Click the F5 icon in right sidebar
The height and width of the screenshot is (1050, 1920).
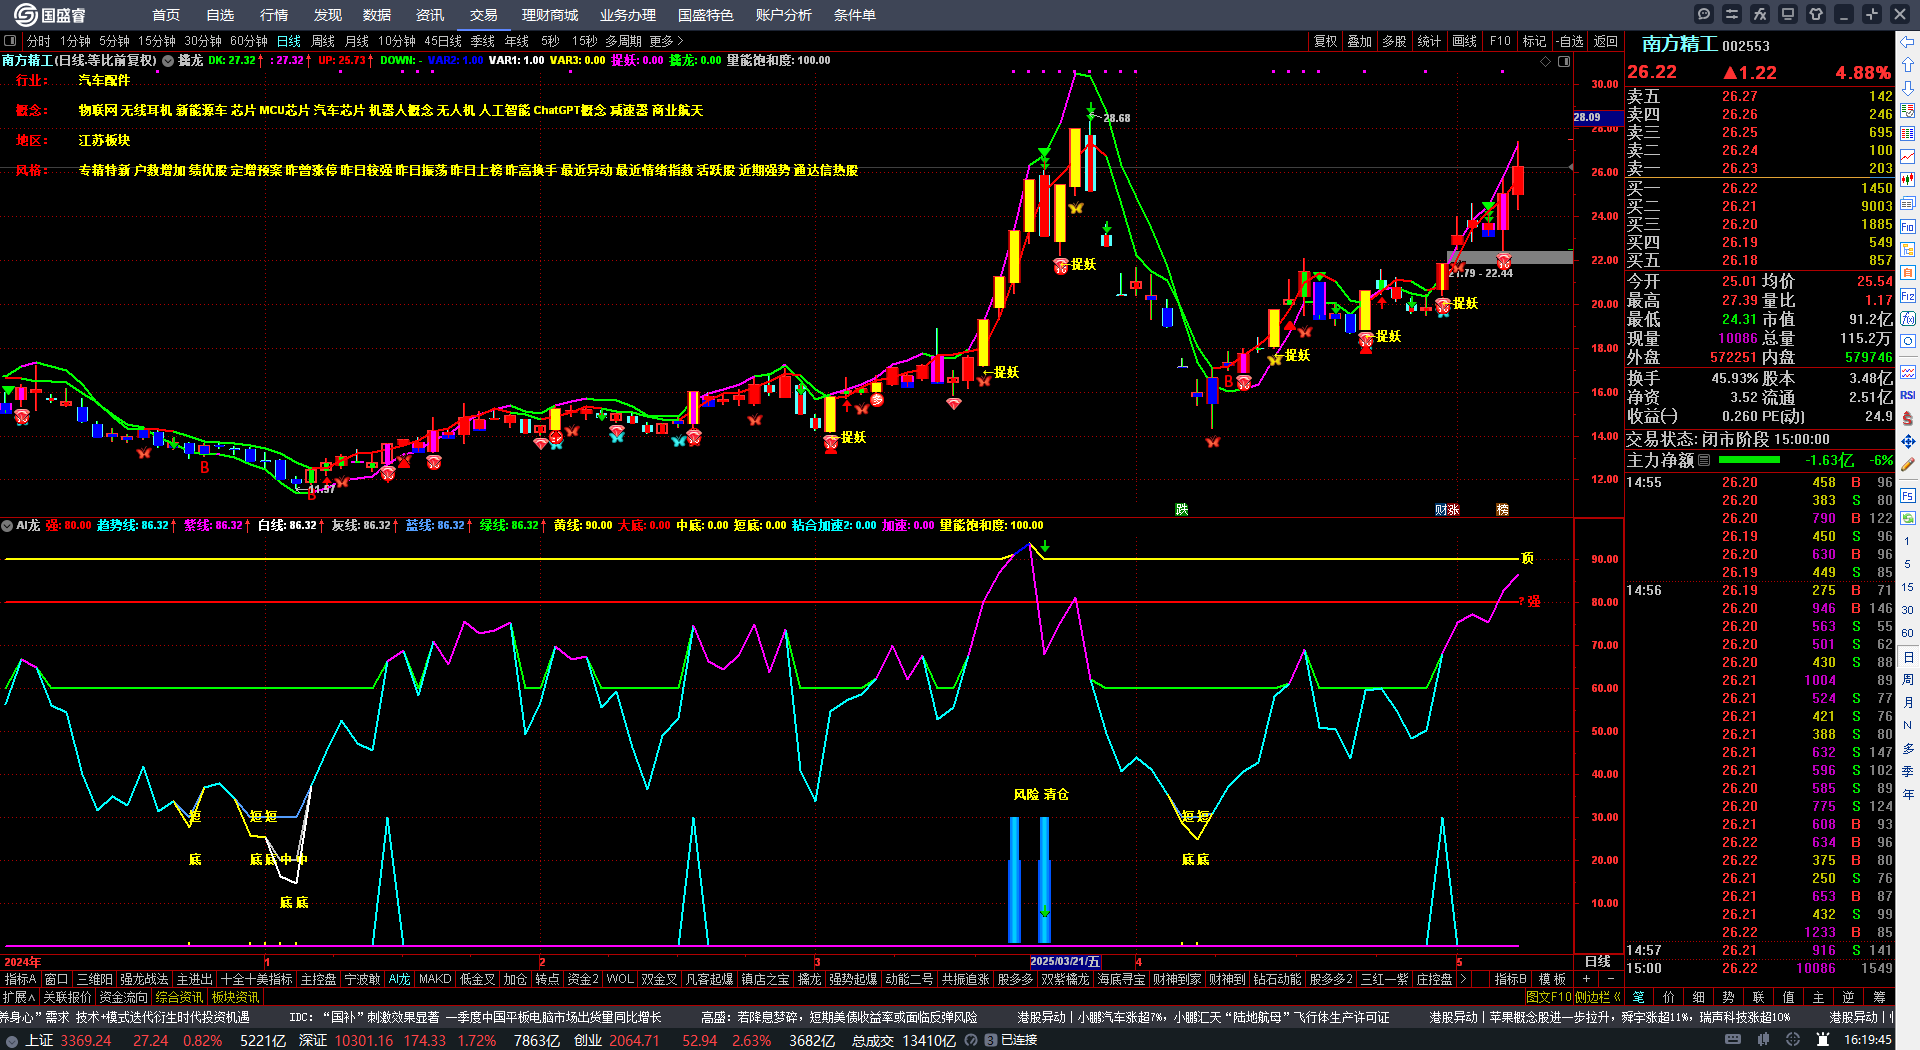[1908, 495]
